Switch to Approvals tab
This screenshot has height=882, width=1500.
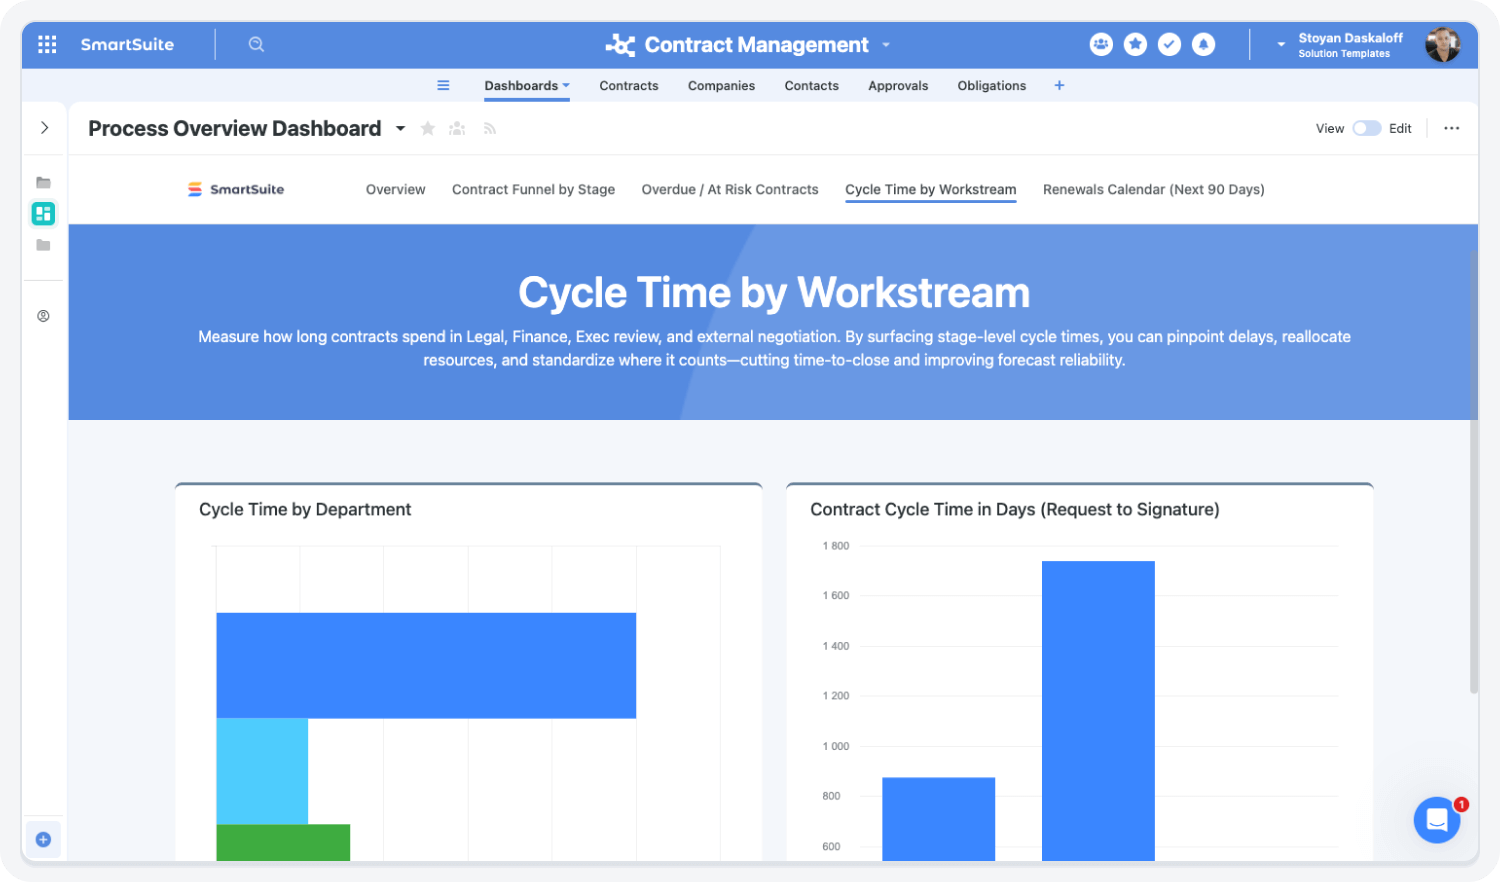tap(898, 85)
